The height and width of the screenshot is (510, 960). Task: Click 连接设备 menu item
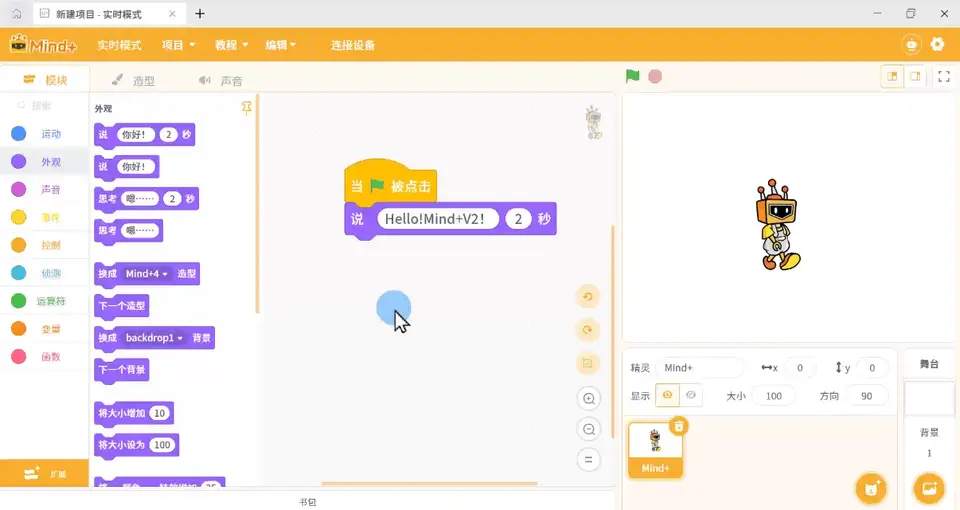pyautogui.click(x=353, y=45)
